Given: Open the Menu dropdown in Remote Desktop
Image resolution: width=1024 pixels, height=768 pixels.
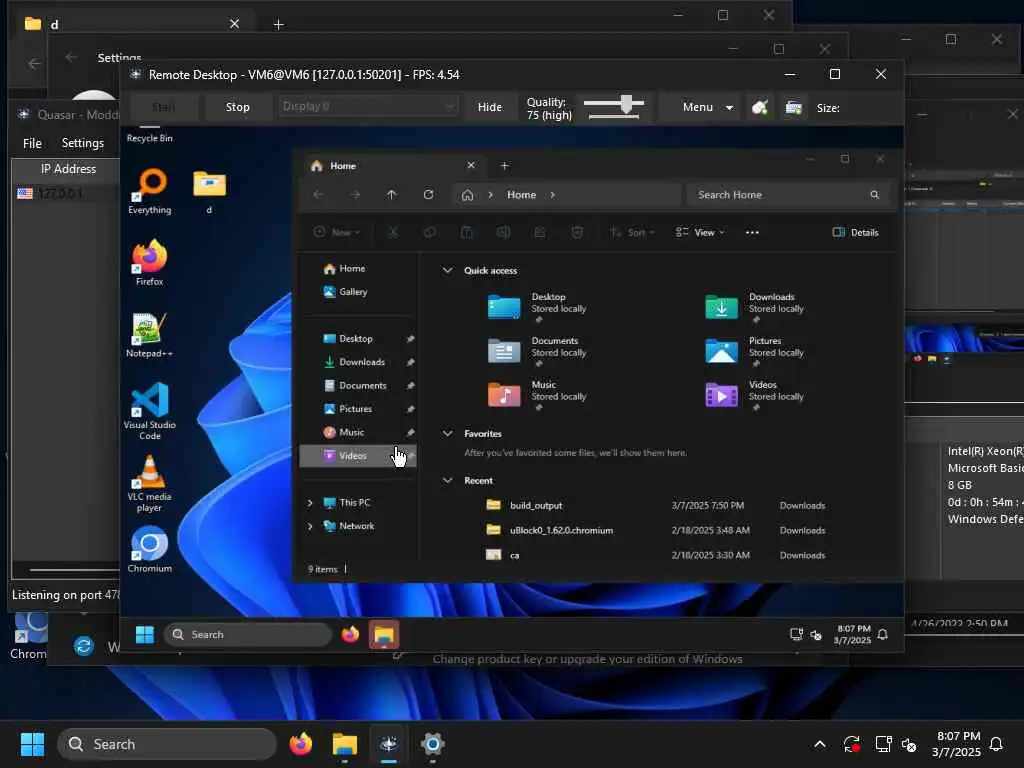Looking at the screenshot, I should point(707,107).
